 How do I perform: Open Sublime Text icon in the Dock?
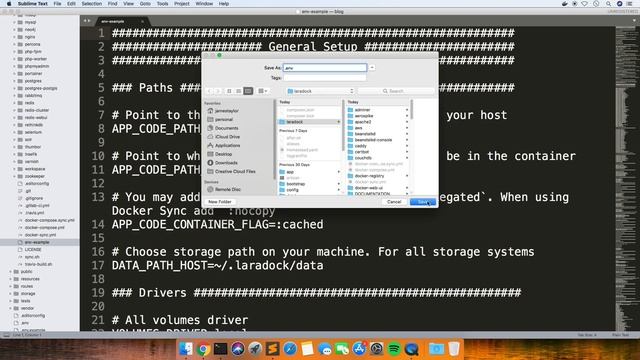coord(272,349)
